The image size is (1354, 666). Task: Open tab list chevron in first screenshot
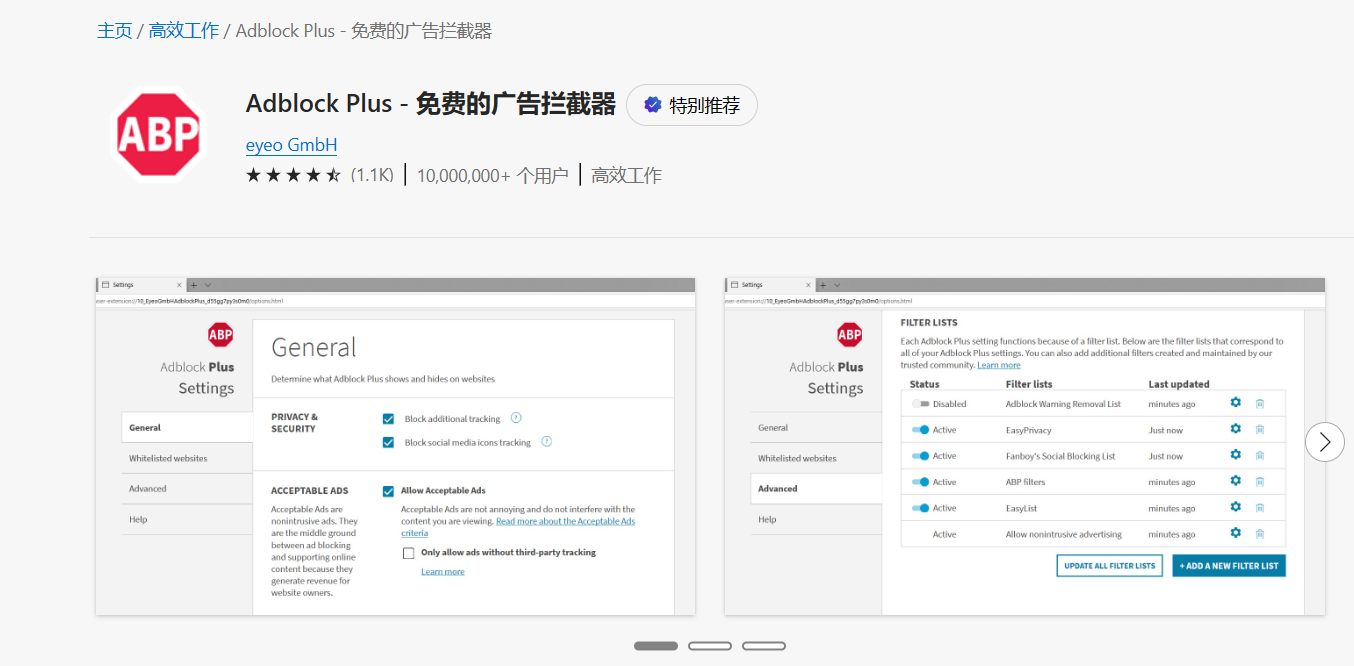coord(208,285)
